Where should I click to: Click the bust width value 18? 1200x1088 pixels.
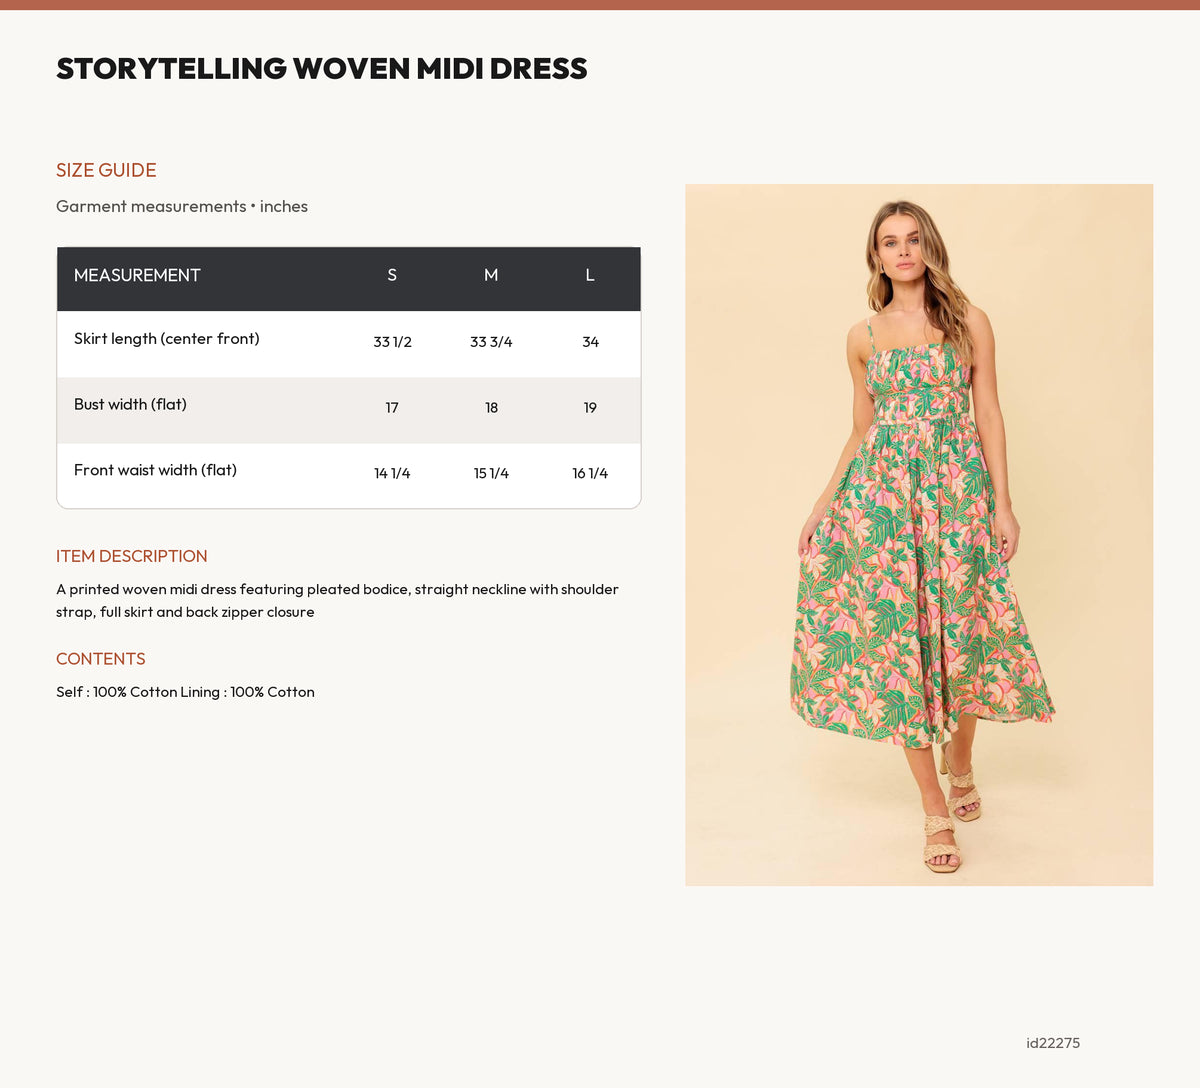(x=491, y=408)
